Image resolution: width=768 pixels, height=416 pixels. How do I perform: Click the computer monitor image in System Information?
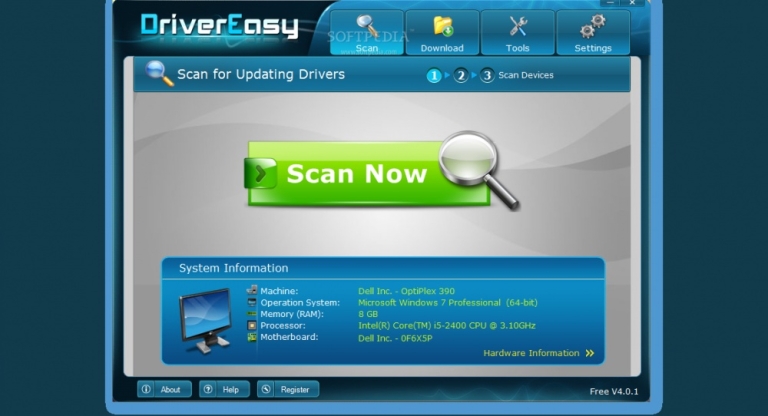[205, 320]
